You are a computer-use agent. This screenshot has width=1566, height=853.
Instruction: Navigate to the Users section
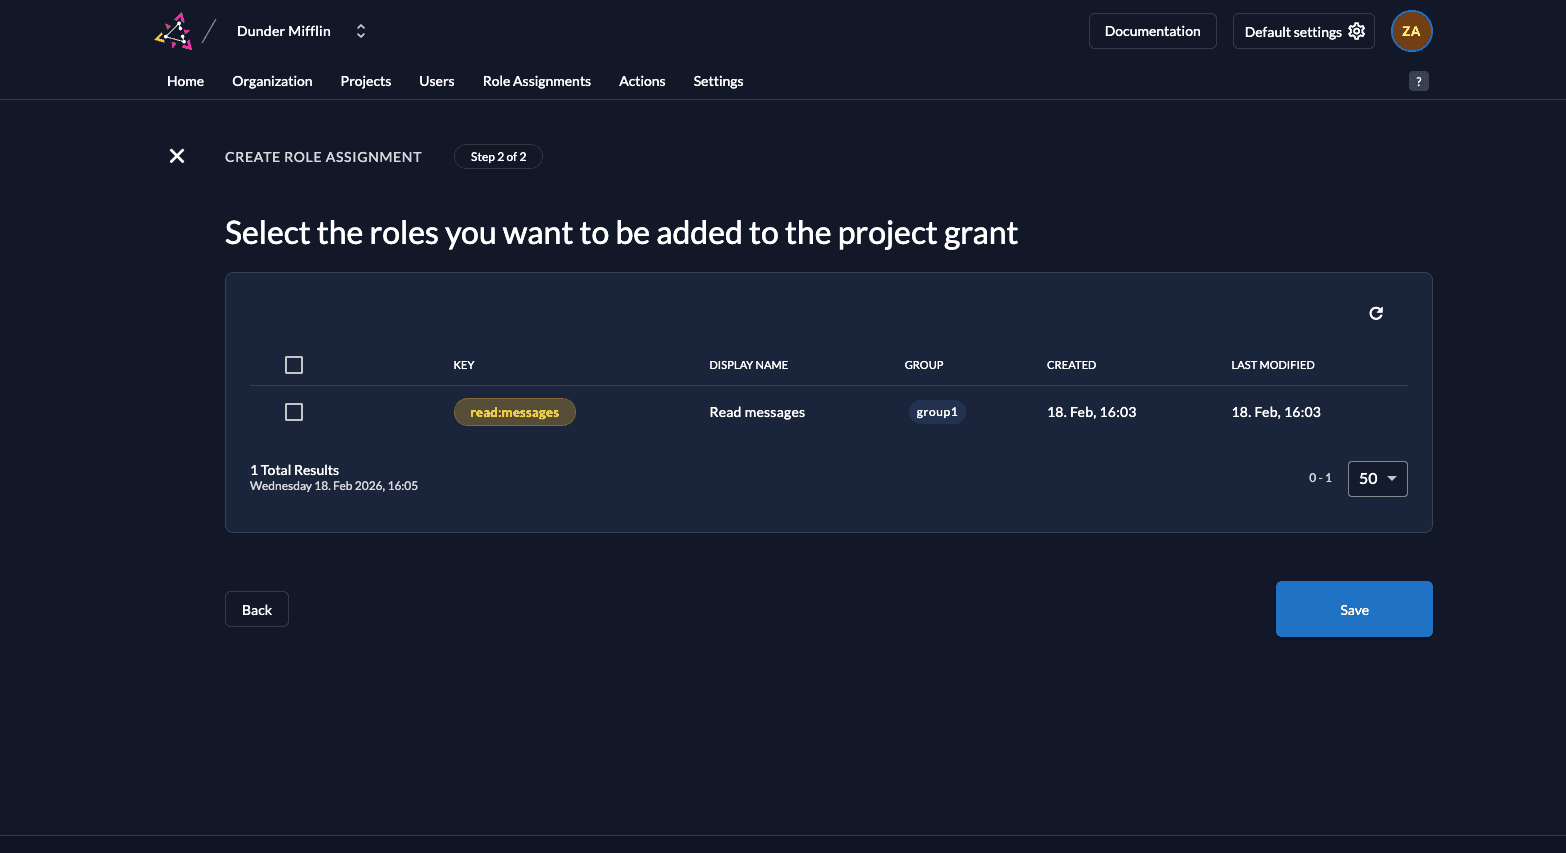pos(436,82)
